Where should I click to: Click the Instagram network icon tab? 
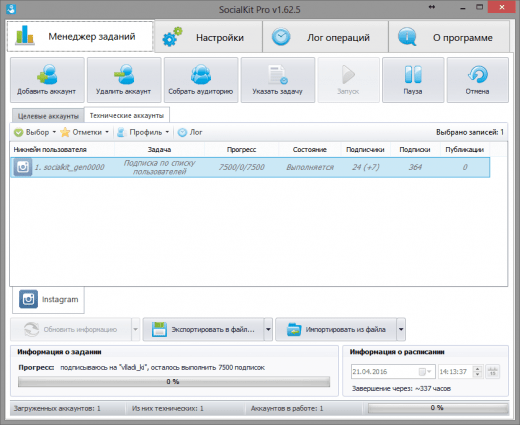48,299
